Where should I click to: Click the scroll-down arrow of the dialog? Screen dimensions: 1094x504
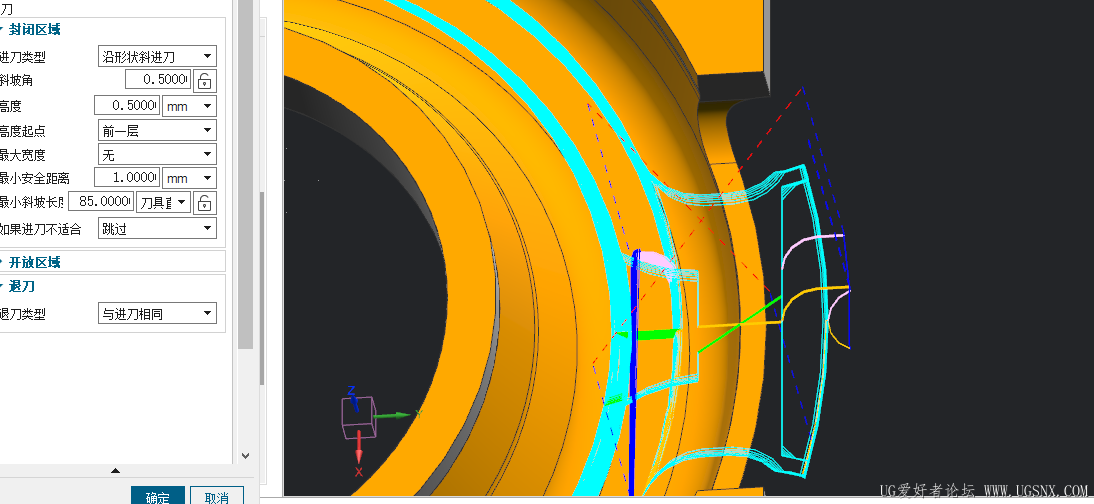[x=246, y=455]
